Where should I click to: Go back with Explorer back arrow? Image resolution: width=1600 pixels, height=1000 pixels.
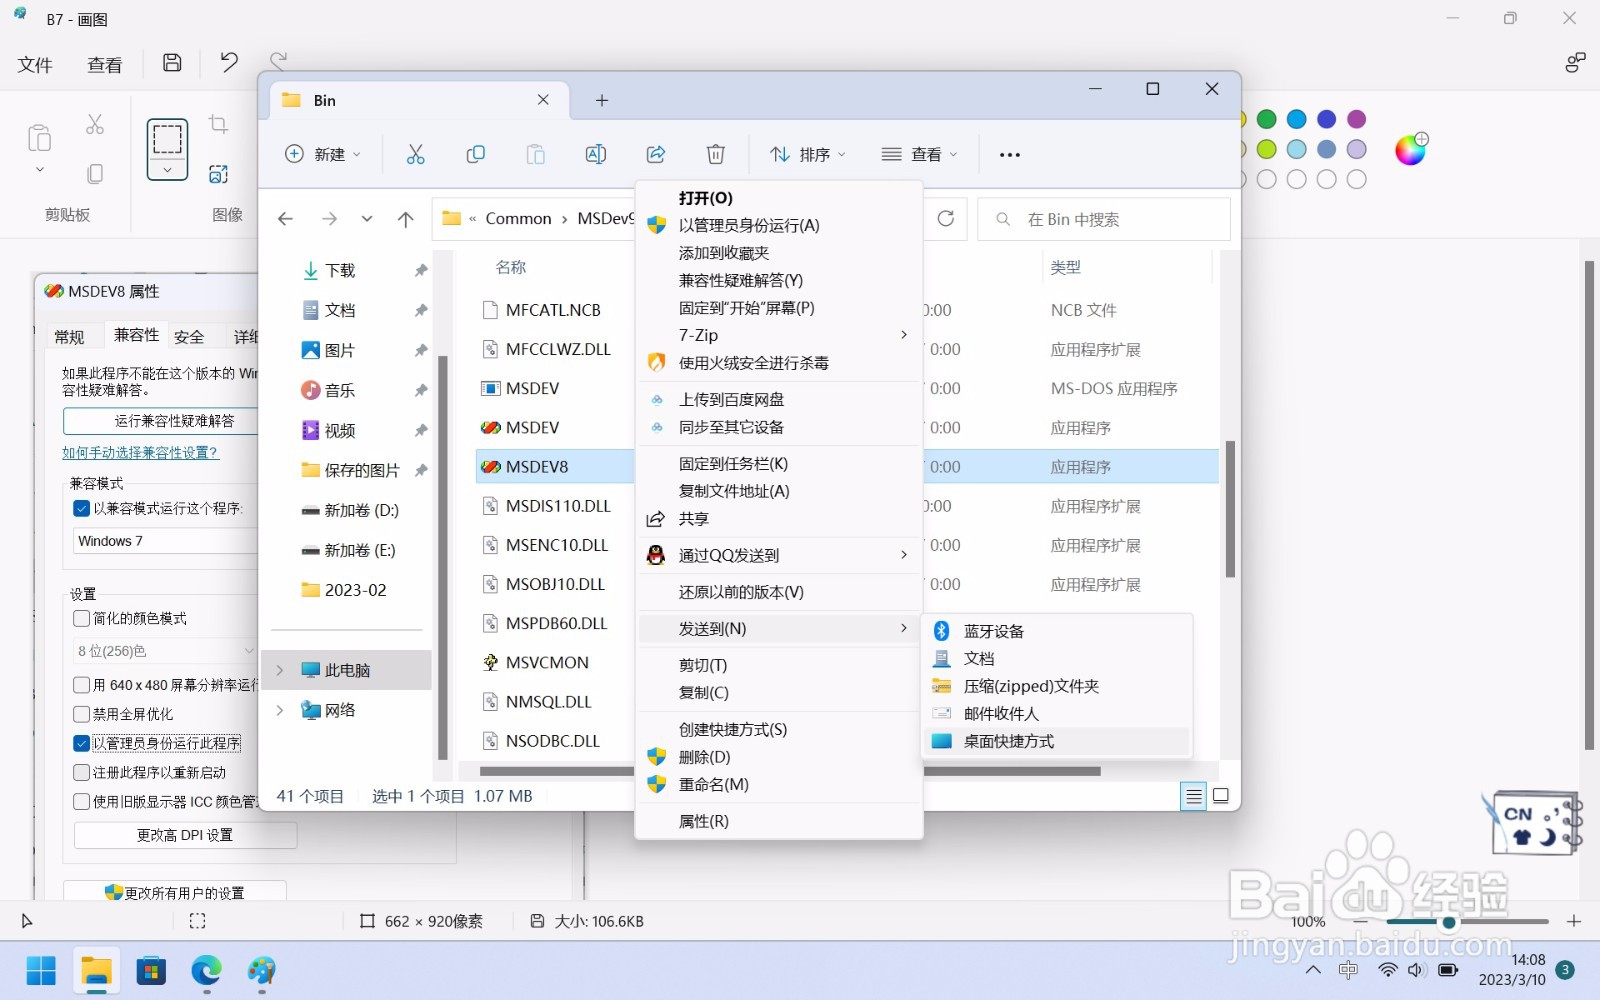tap(286, 219)
